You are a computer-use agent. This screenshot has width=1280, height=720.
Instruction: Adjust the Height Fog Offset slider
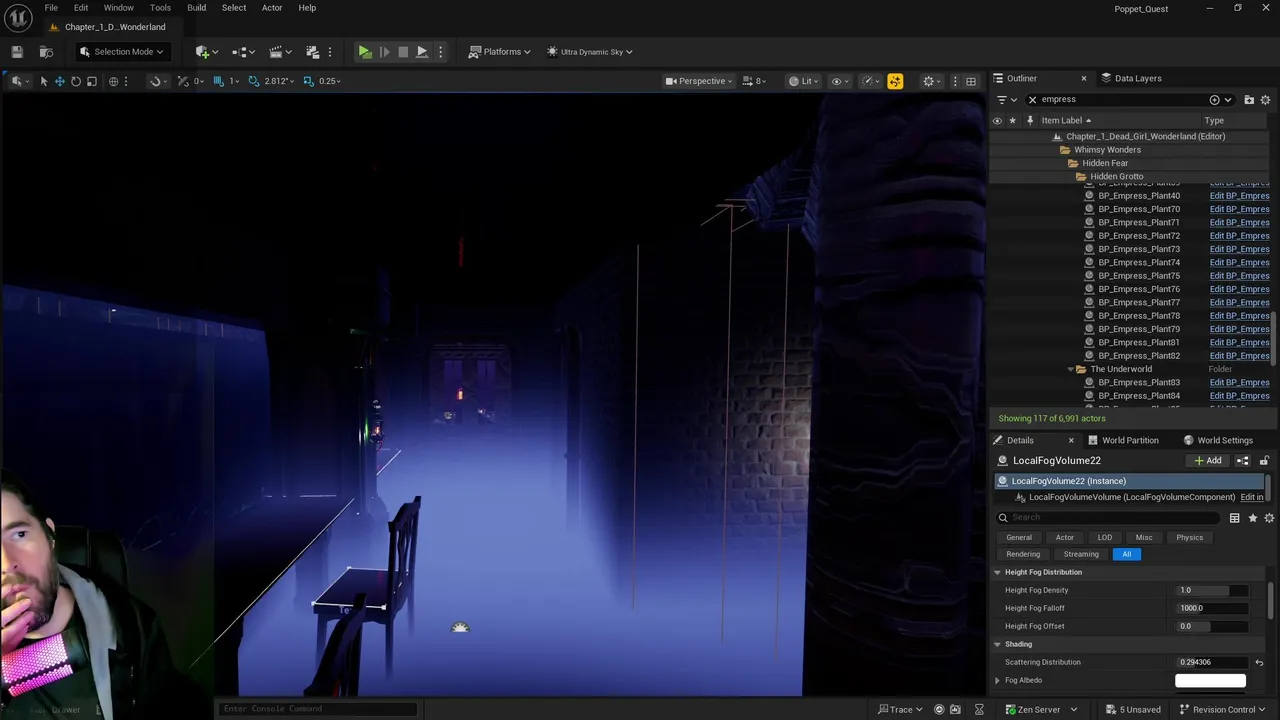click(x=1211, y=626)
